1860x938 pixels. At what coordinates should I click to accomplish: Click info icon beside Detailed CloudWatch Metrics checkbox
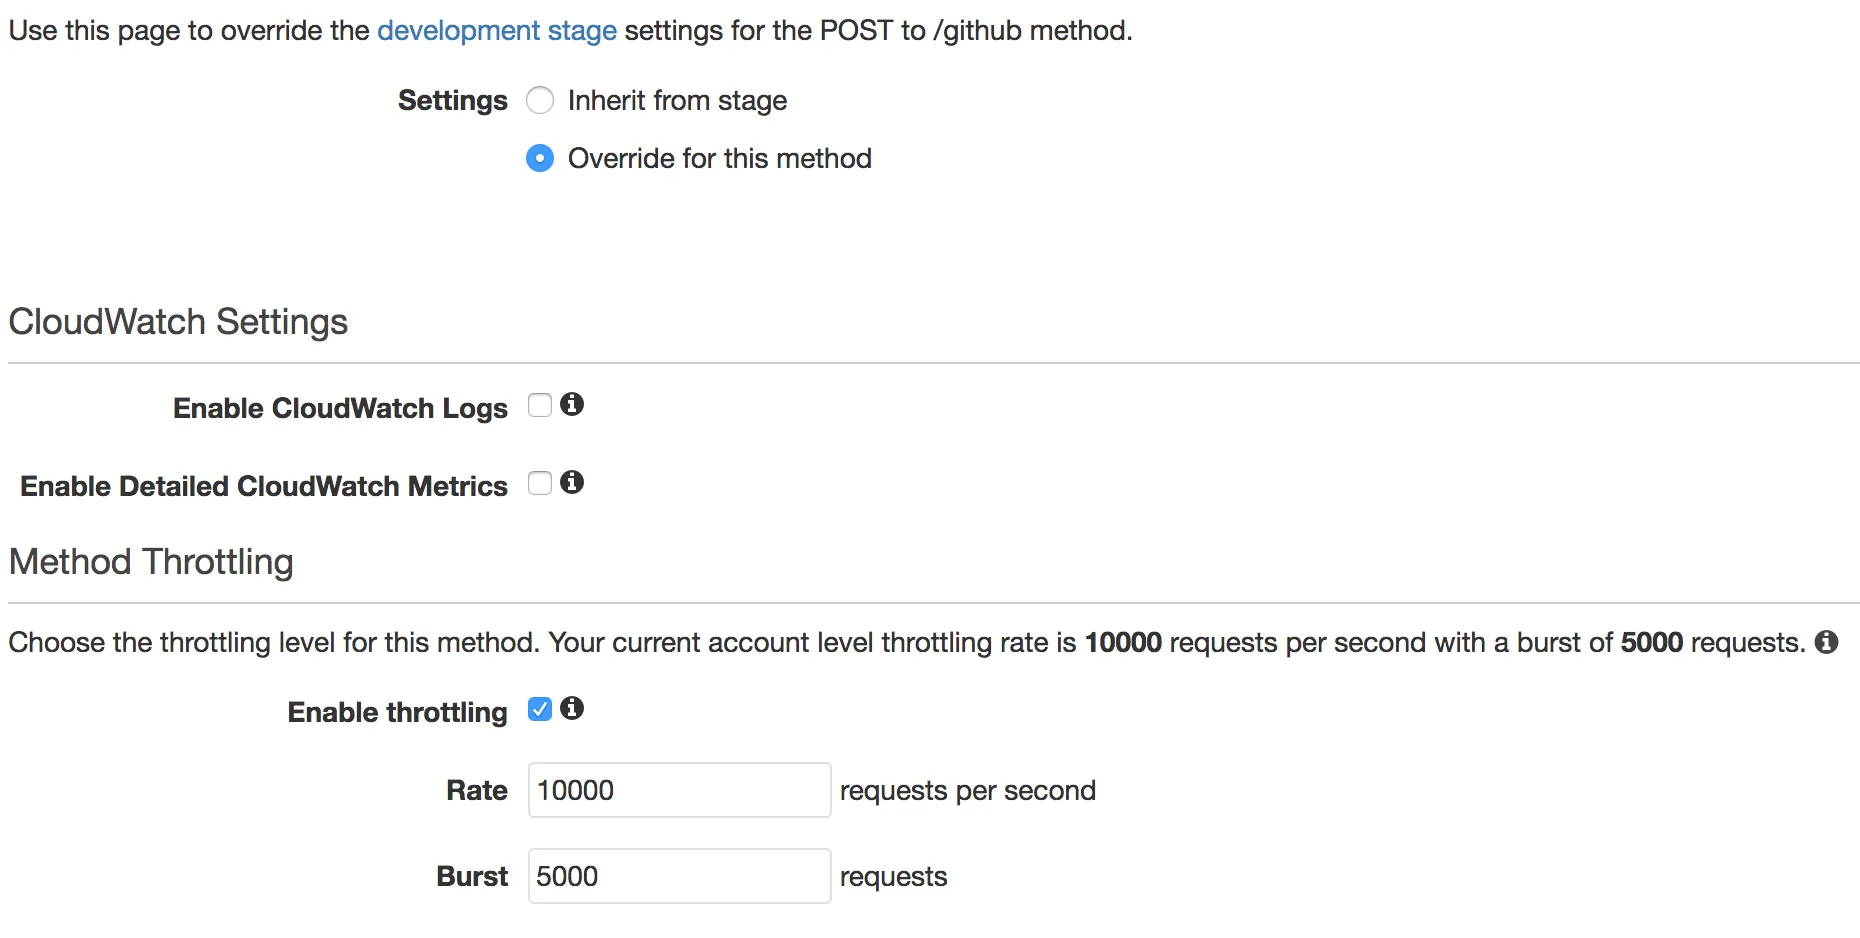click(572, 482)
